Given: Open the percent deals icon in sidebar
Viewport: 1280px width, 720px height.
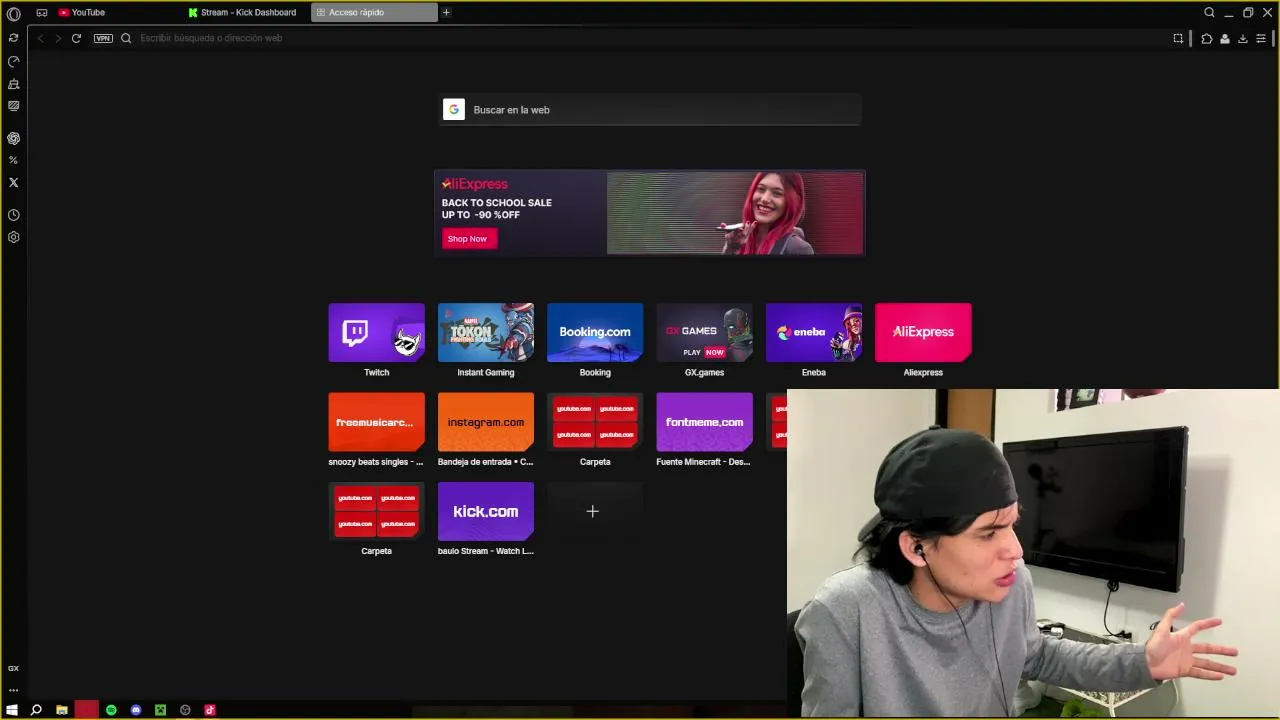Looking at the screenshot, I should click(13, 160).
